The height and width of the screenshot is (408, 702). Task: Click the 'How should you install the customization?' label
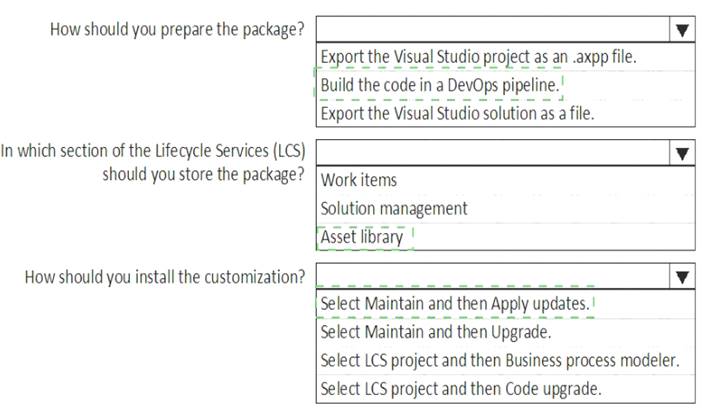165,277
